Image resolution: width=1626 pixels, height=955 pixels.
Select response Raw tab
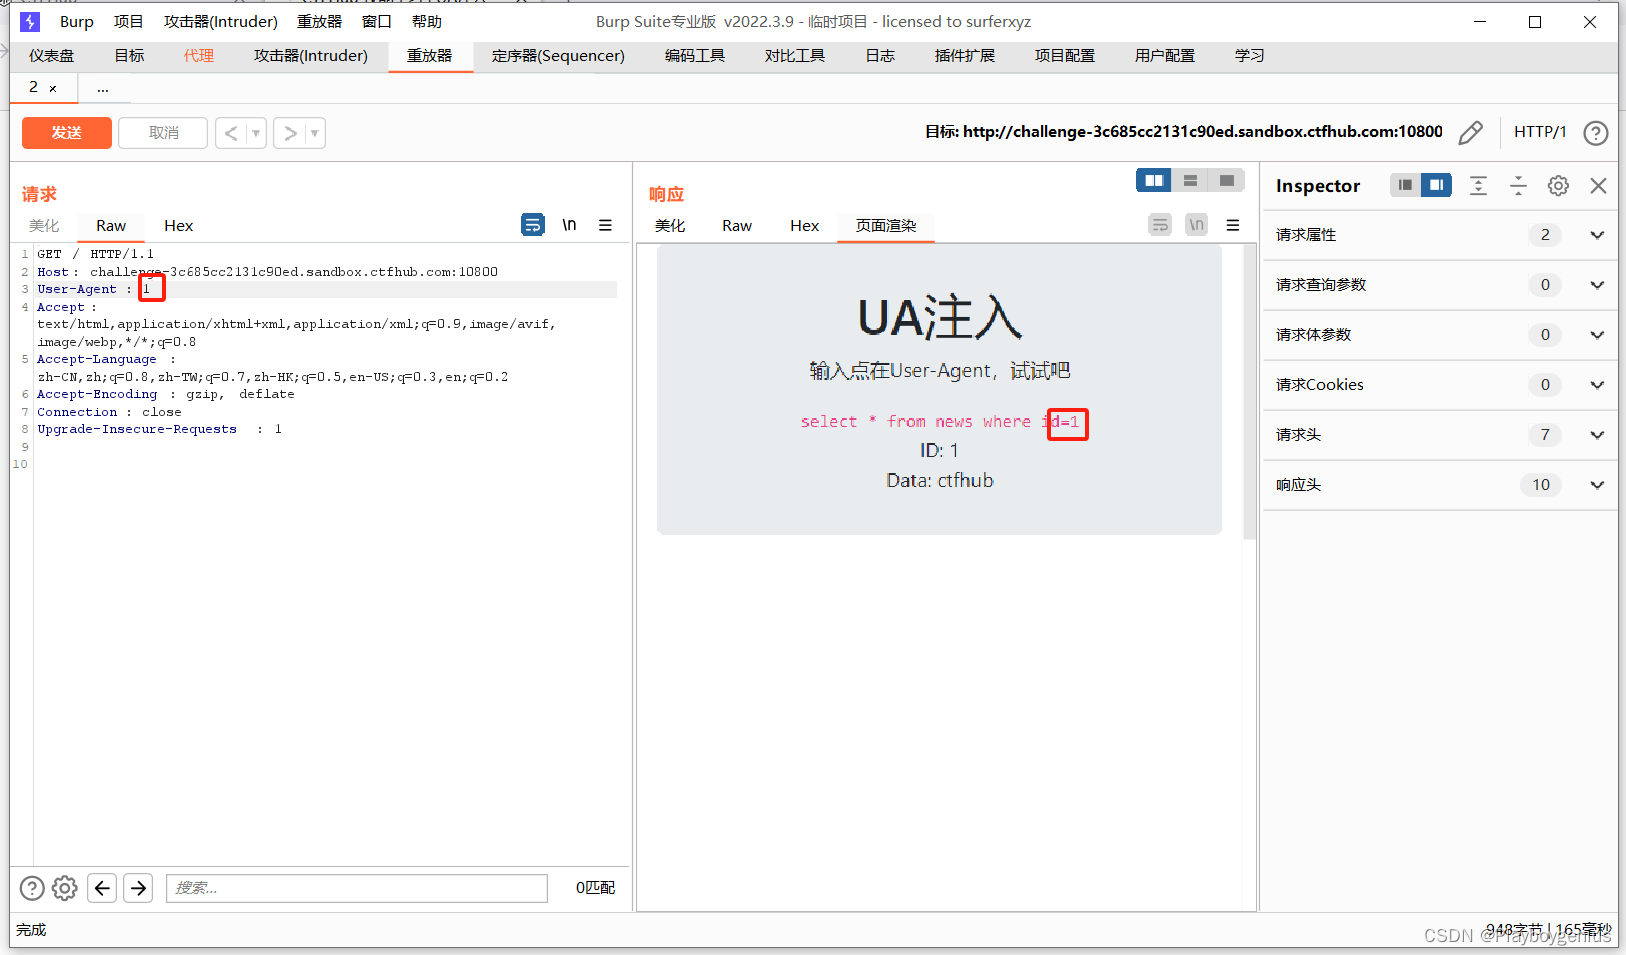[x=737, y=226]
